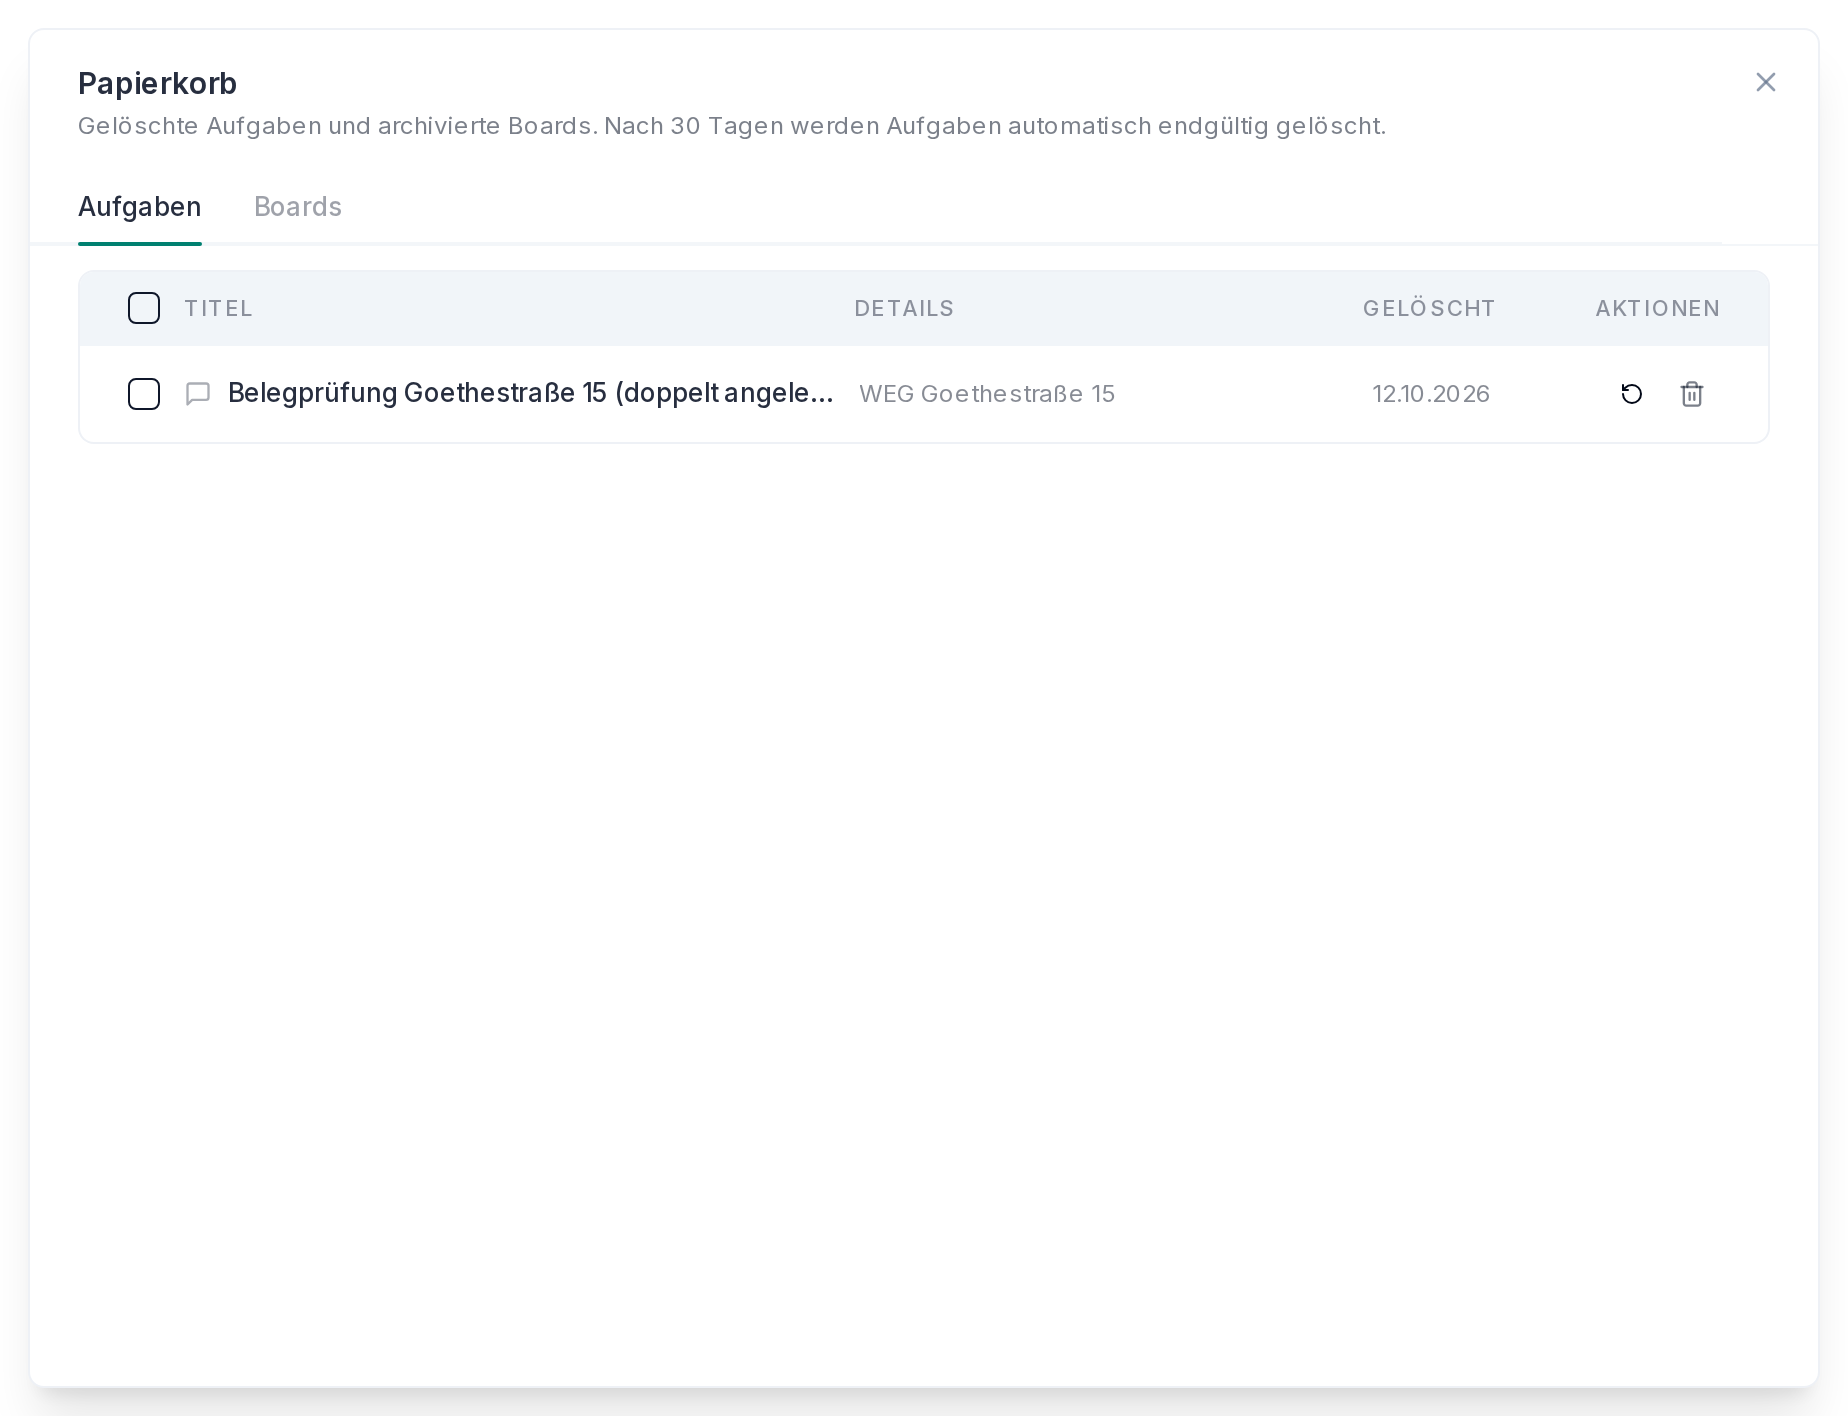
Task: Click the WEG Goethestraße 15 details cell
Action: (x=987, y=394)
